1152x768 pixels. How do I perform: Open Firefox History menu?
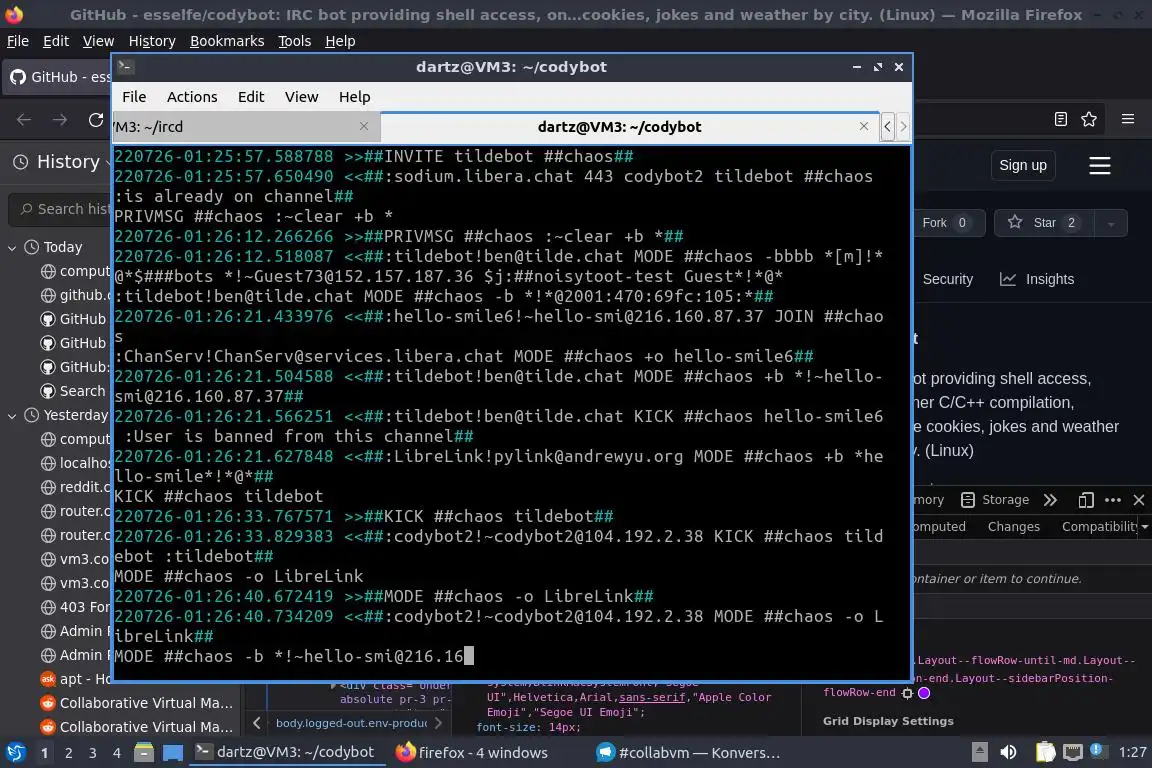tap(152, 41)
